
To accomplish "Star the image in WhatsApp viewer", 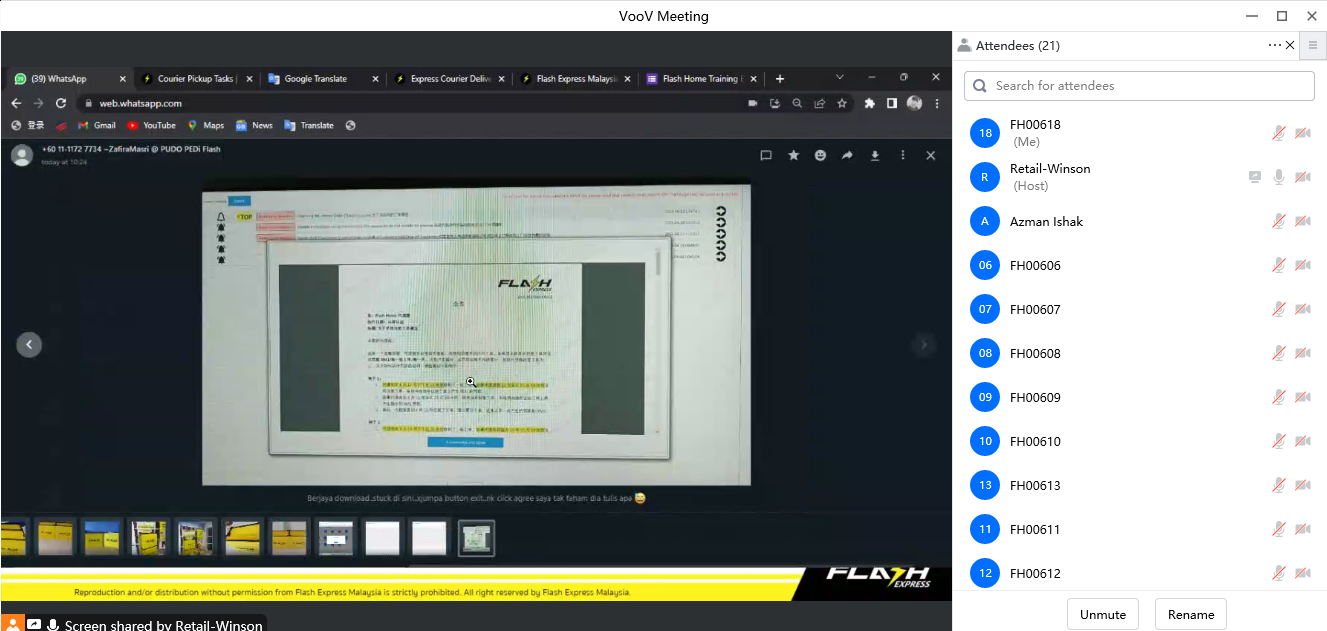I will point(793,155).
